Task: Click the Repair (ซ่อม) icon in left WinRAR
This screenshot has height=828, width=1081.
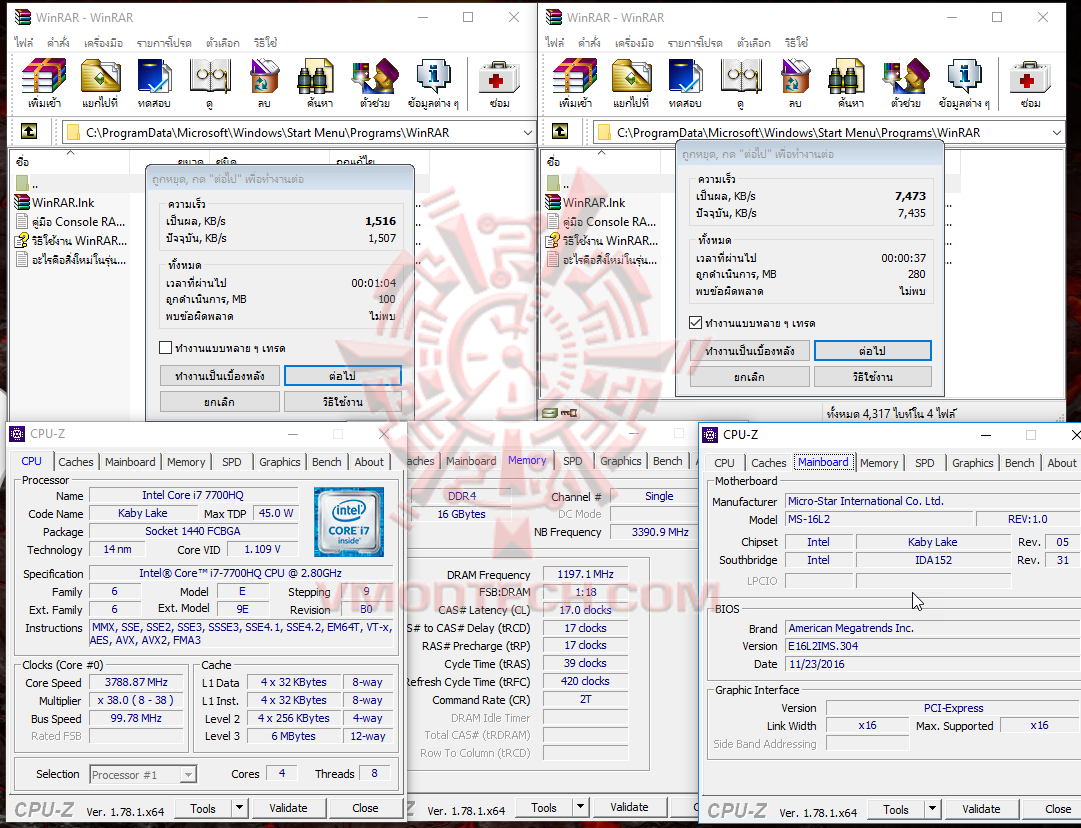Action: 498,83
